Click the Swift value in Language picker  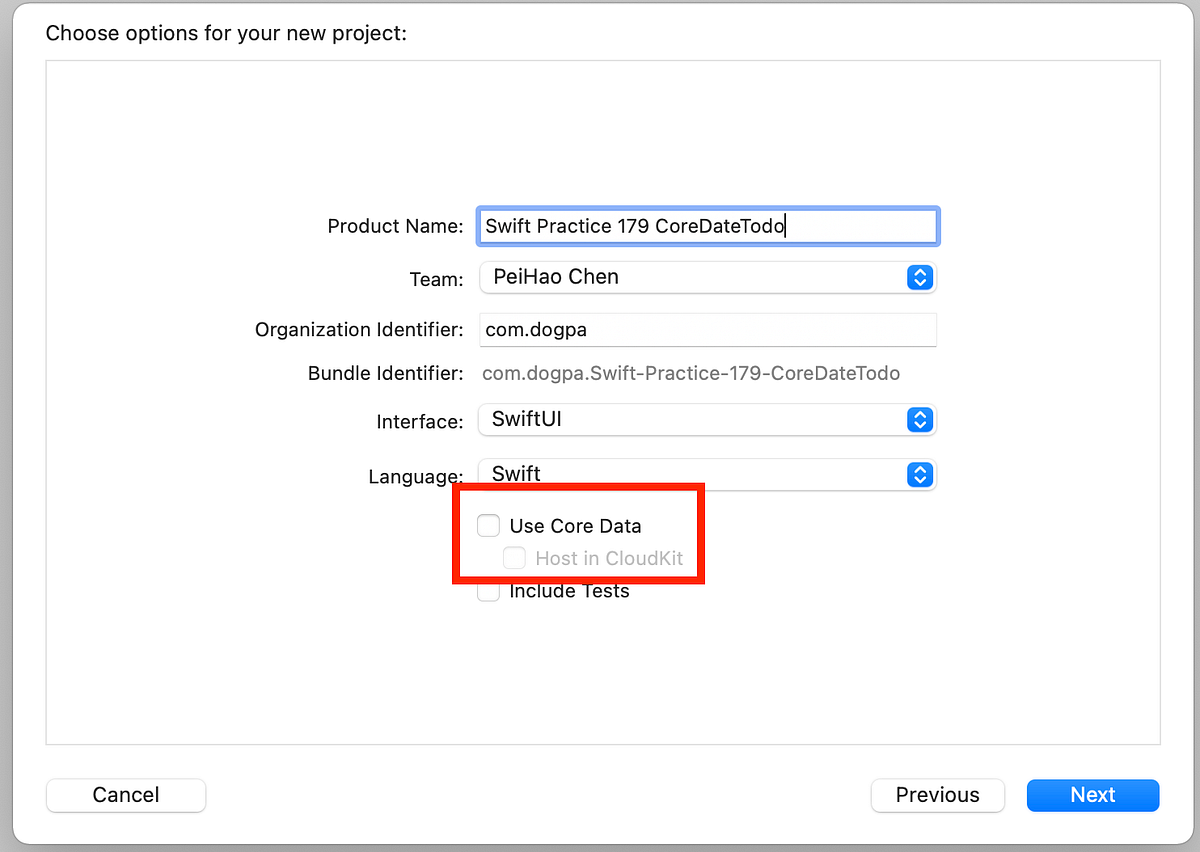(x=514, y=473)
